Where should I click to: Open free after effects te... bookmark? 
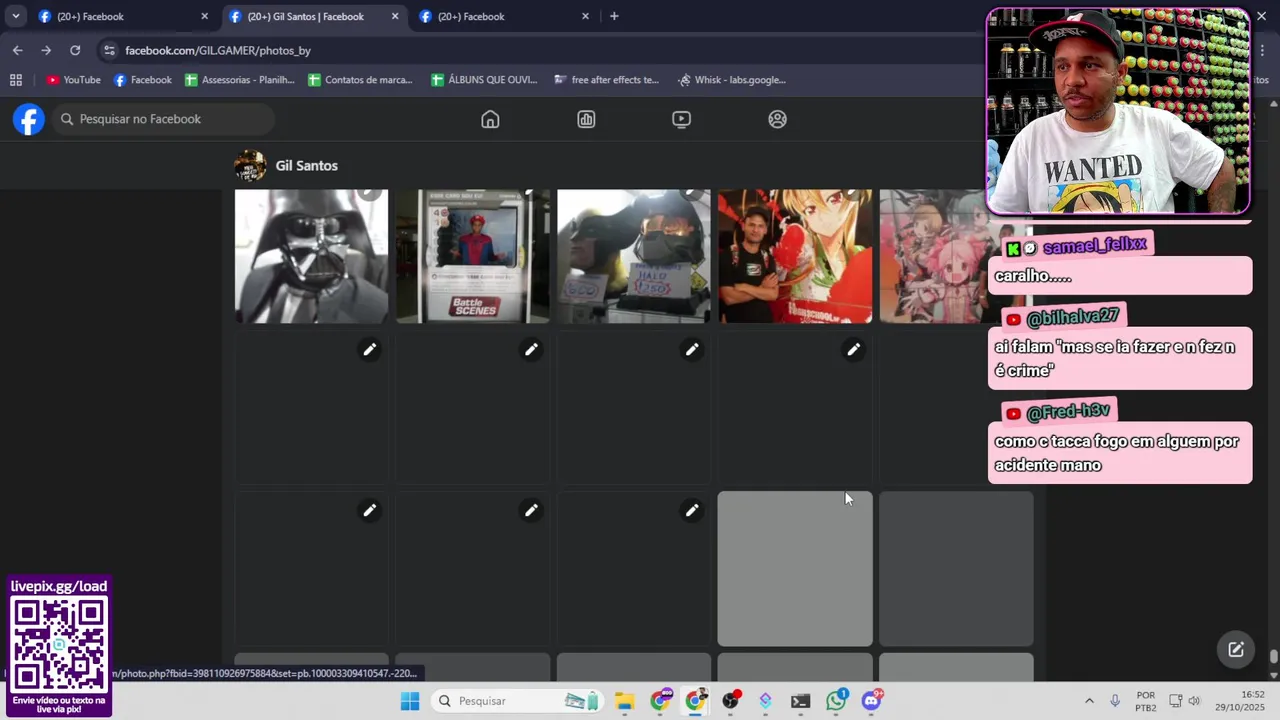pos(607,80)
